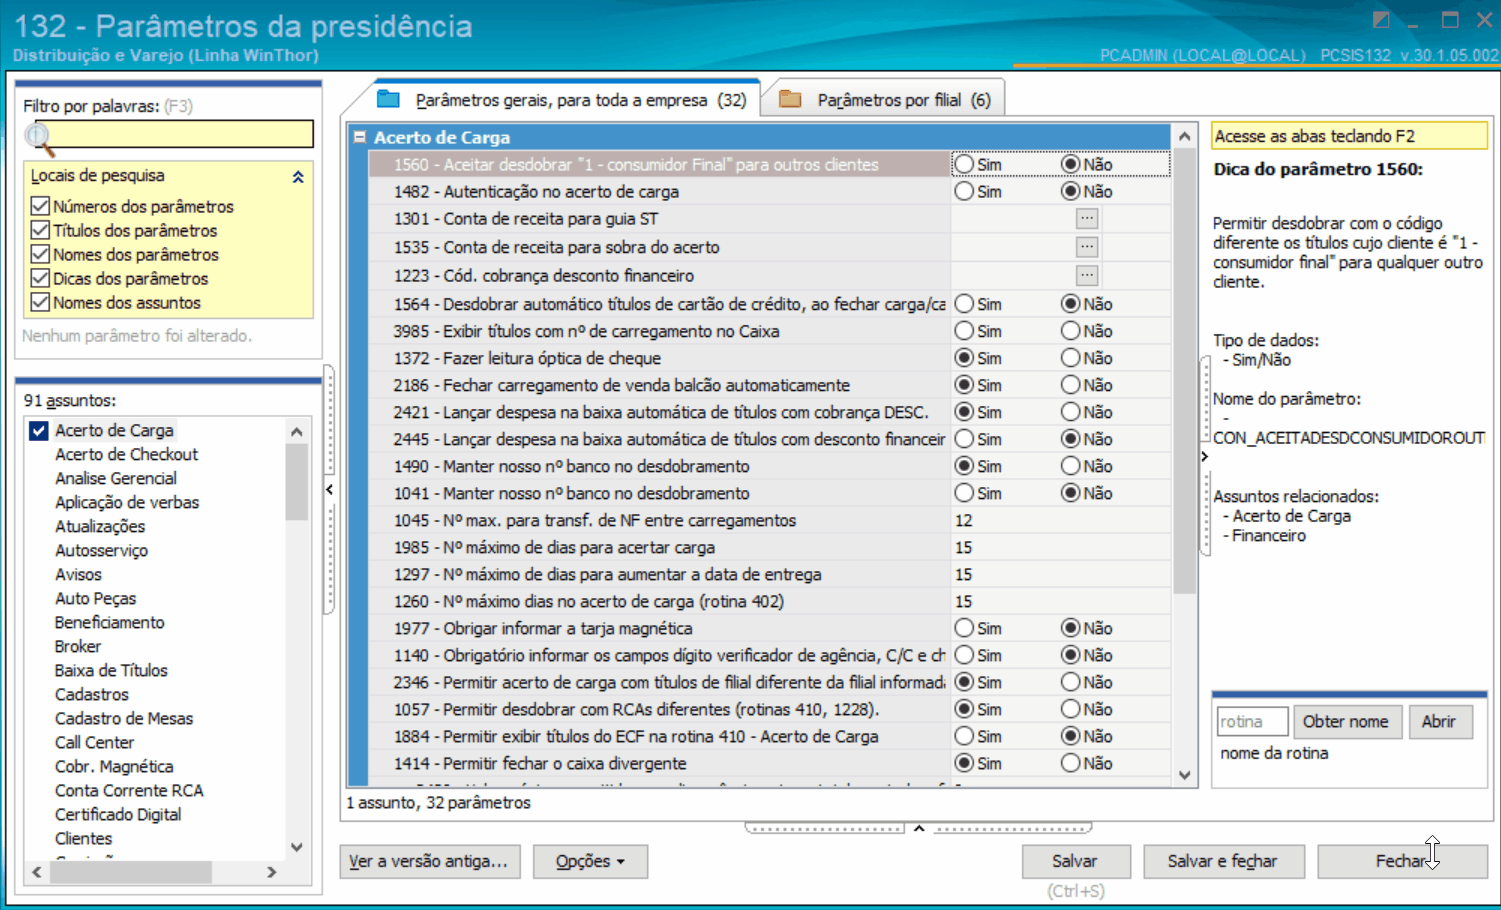The height and width of the screenshot is (910, 1501).
Task: Collapse Locais de pesquisa section chevron
Action: coord(297,176)
